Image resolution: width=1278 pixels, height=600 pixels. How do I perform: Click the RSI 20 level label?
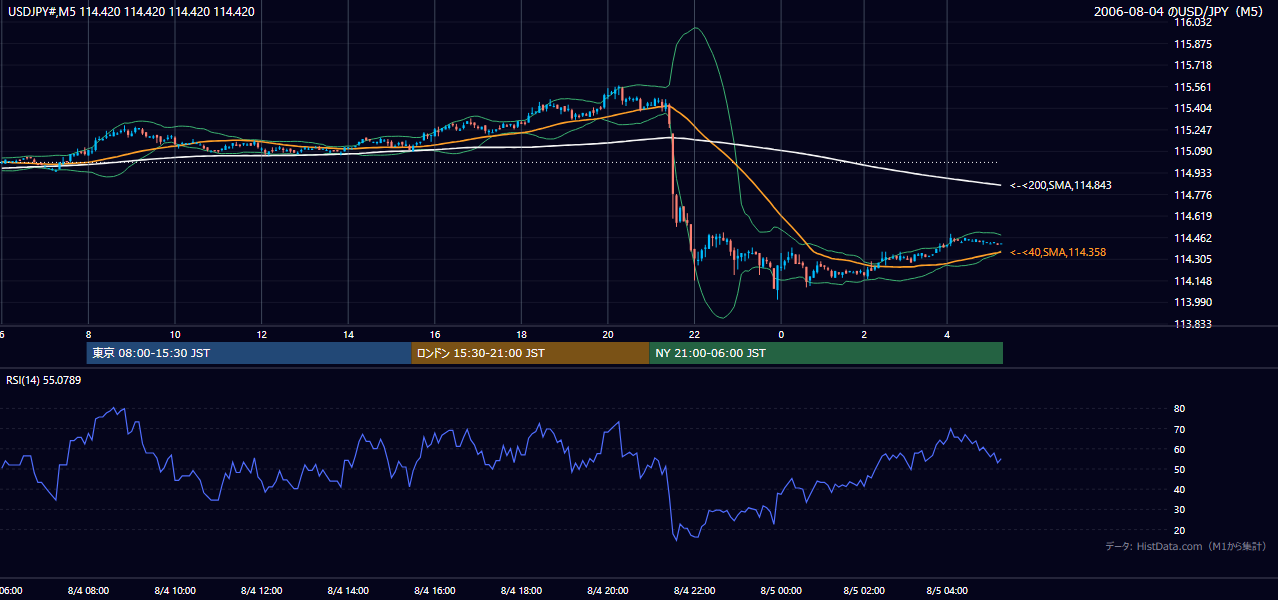(x=1179, y=530)
